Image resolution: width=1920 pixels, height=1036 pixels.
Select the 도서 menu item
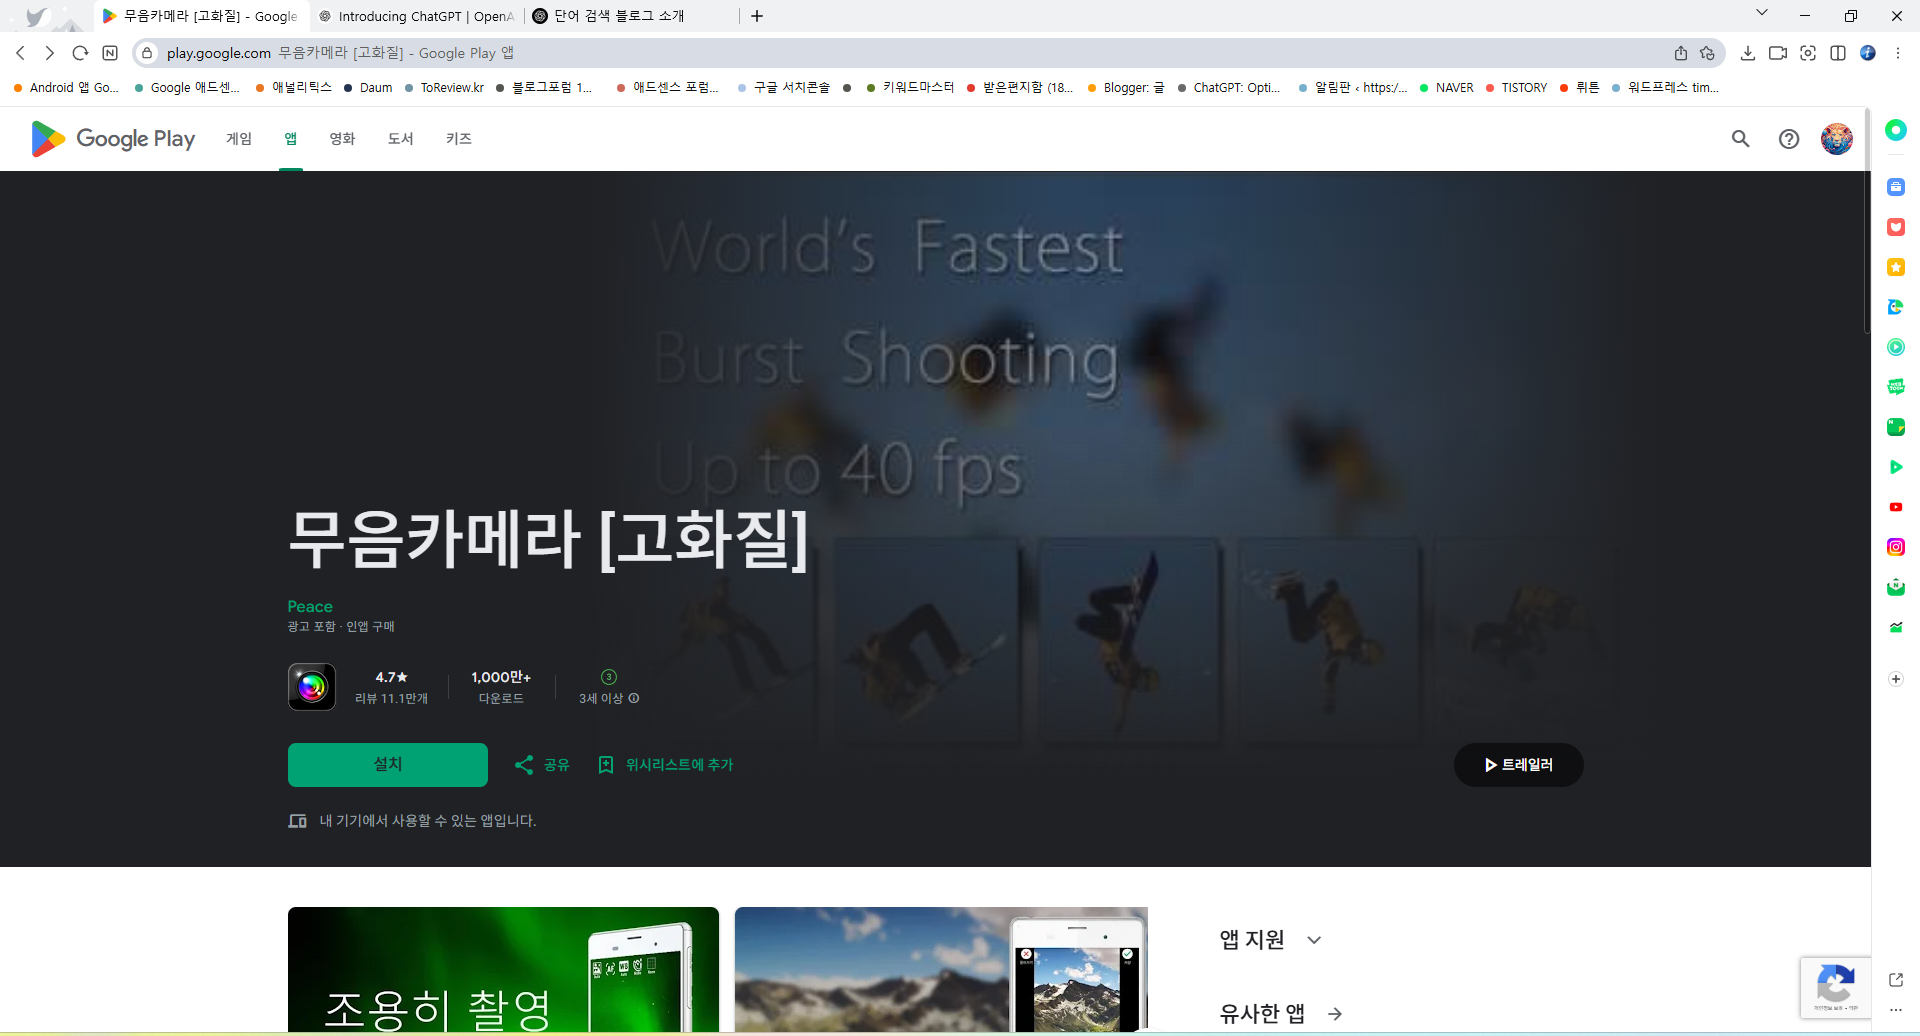click(x=400, y=139)
